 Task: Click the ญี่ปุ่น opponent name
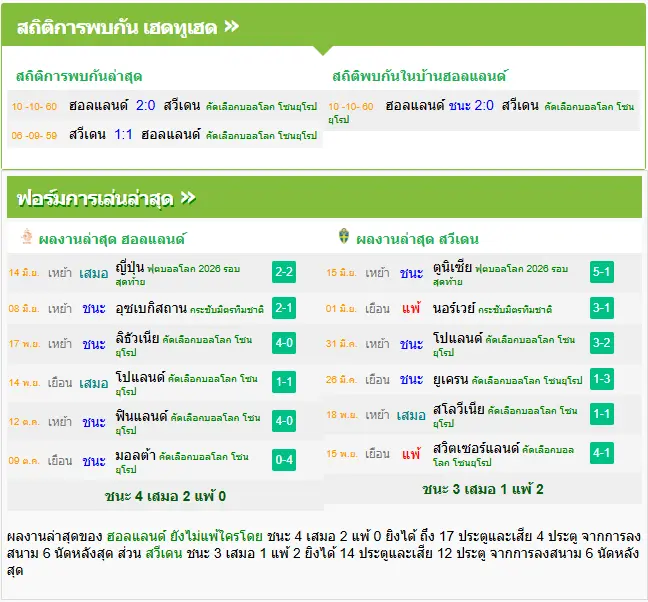130,267
